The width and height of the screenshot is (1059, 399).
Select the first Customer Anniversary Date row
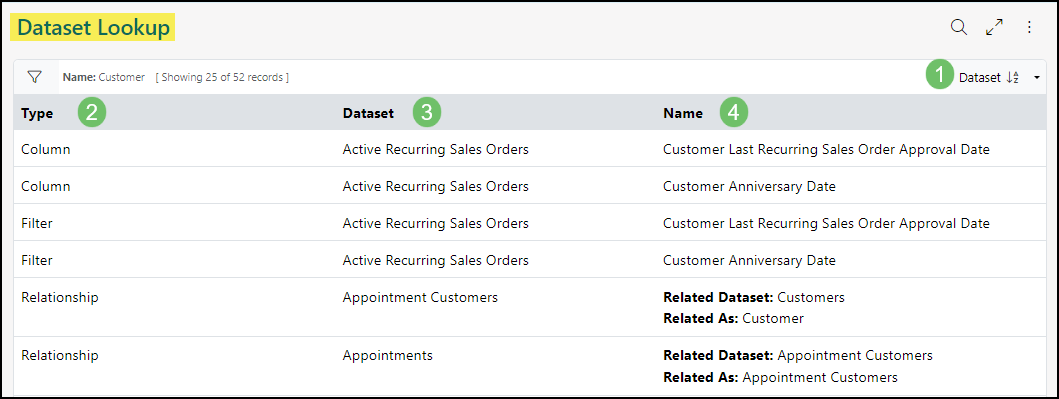pyautogui.click(x=530, y=186)
